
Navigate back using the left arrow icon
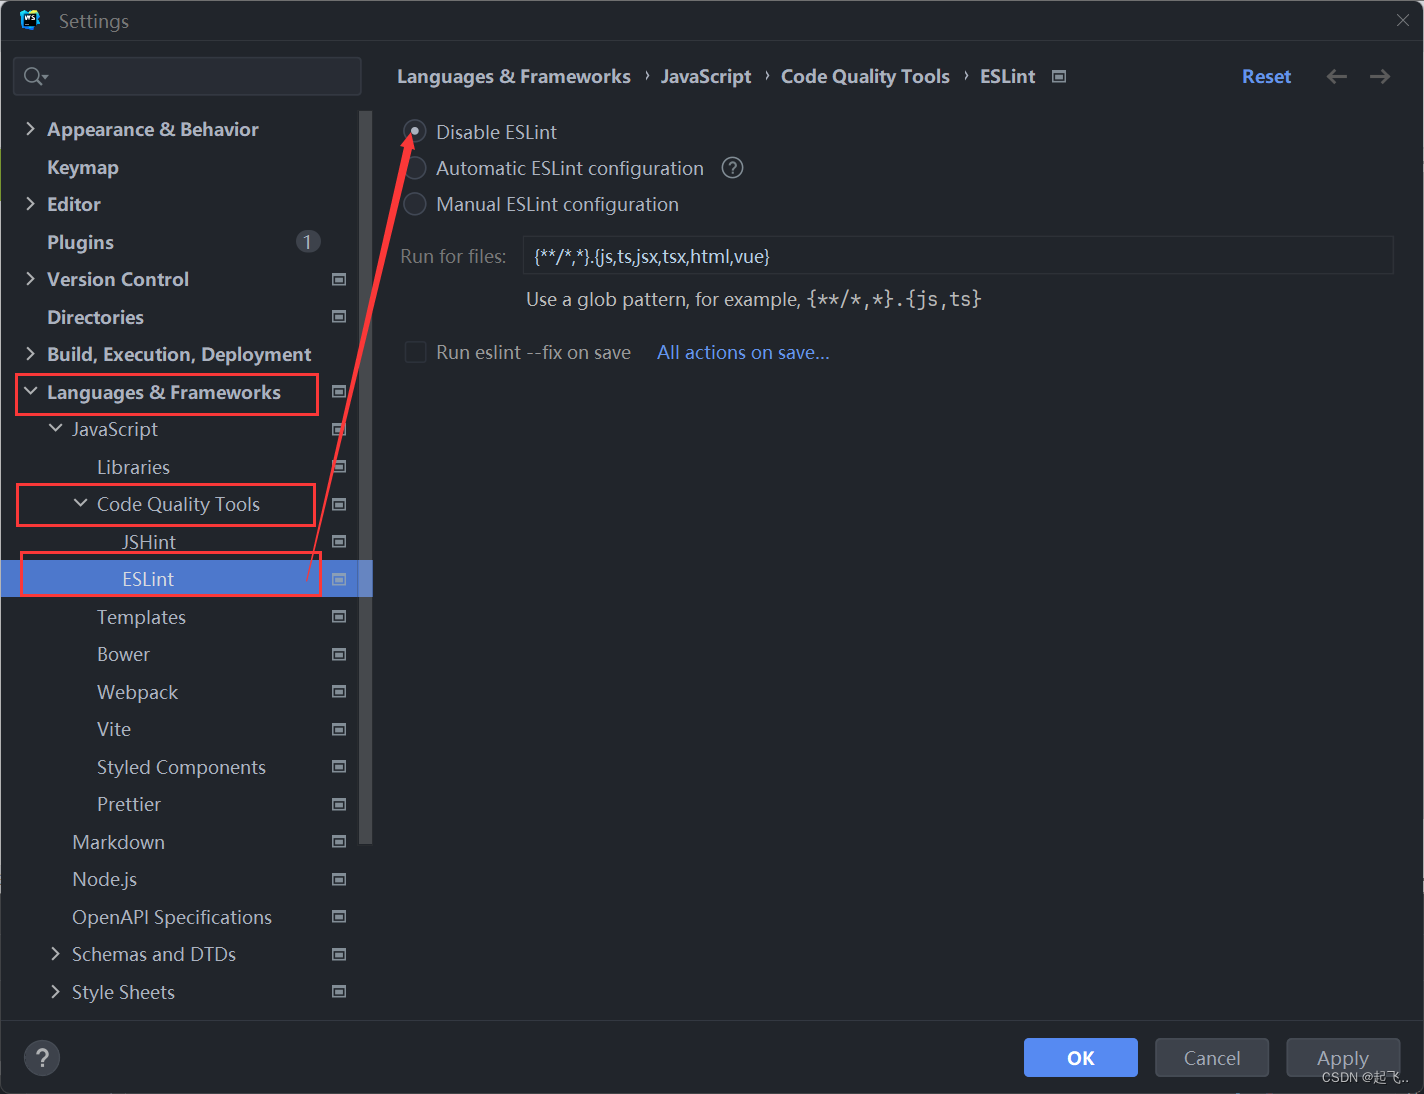[1336, 76]
